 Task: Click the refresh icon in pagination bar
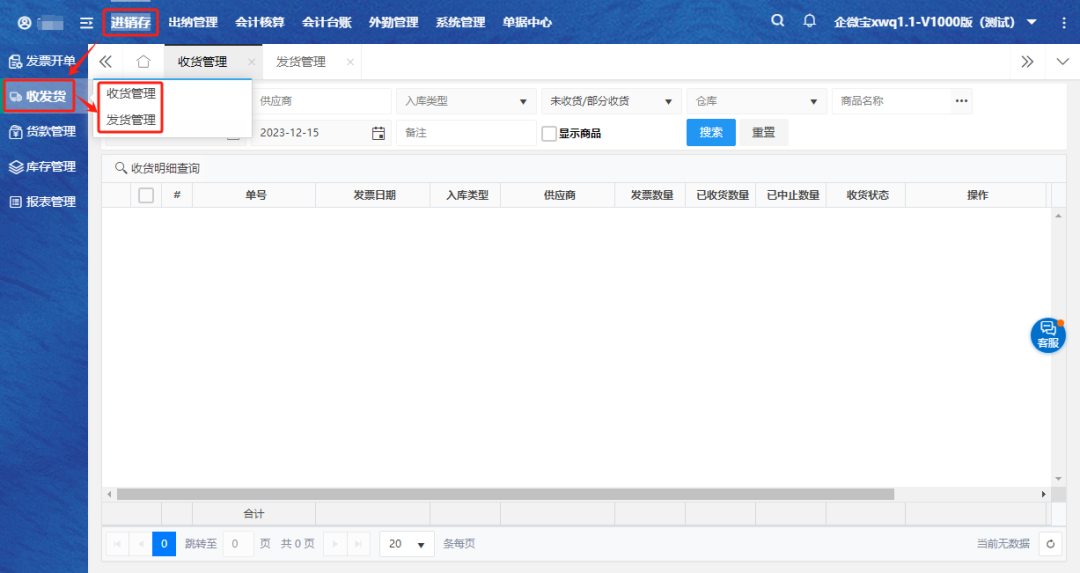coord(1050,543)
